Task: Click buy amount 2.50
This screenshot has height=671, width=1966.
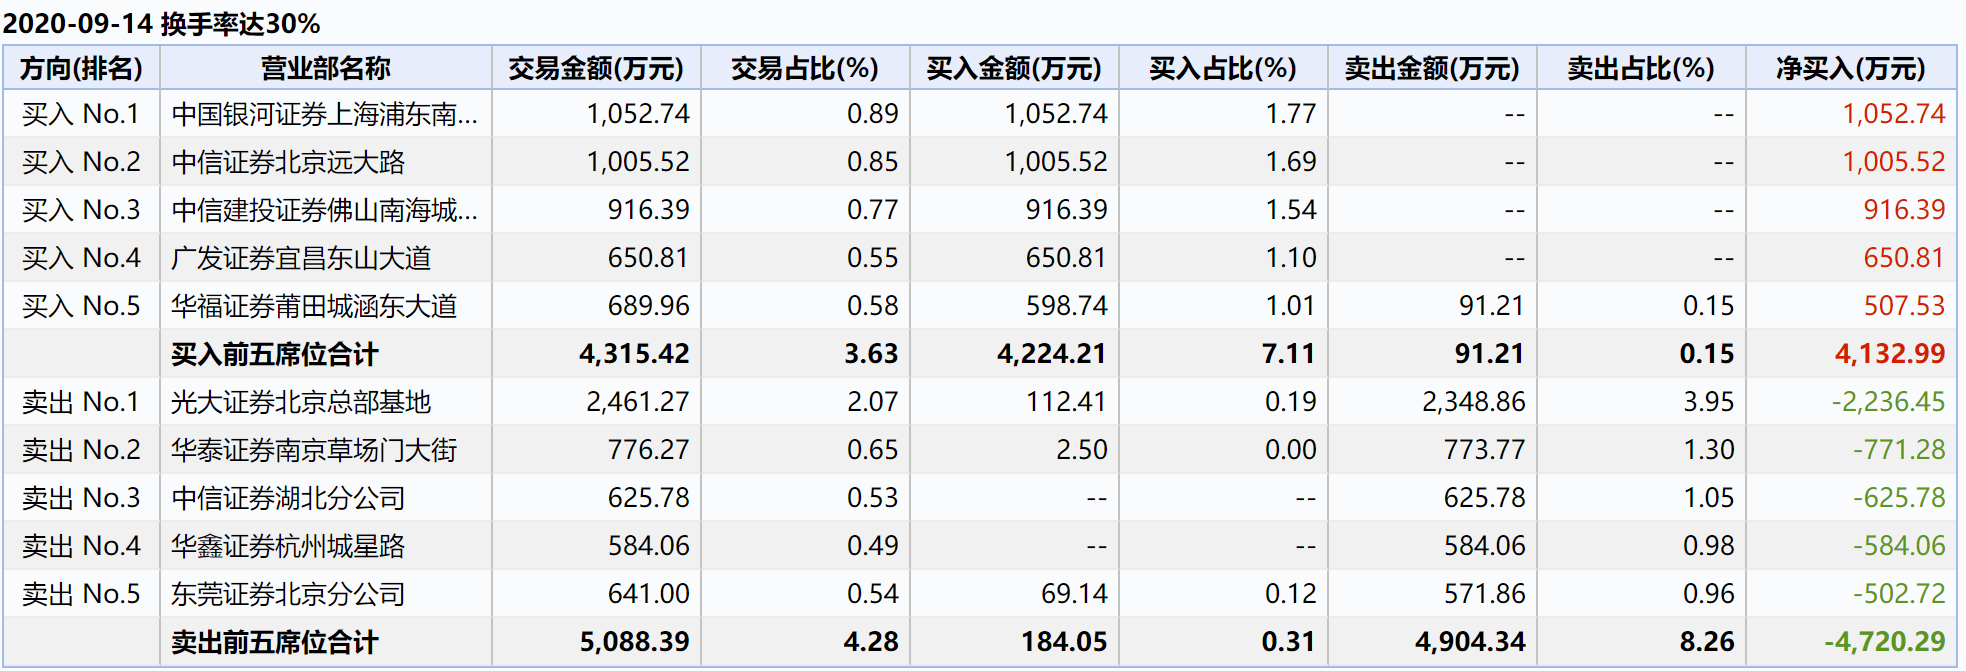Action: click(x=1082, y=450)
